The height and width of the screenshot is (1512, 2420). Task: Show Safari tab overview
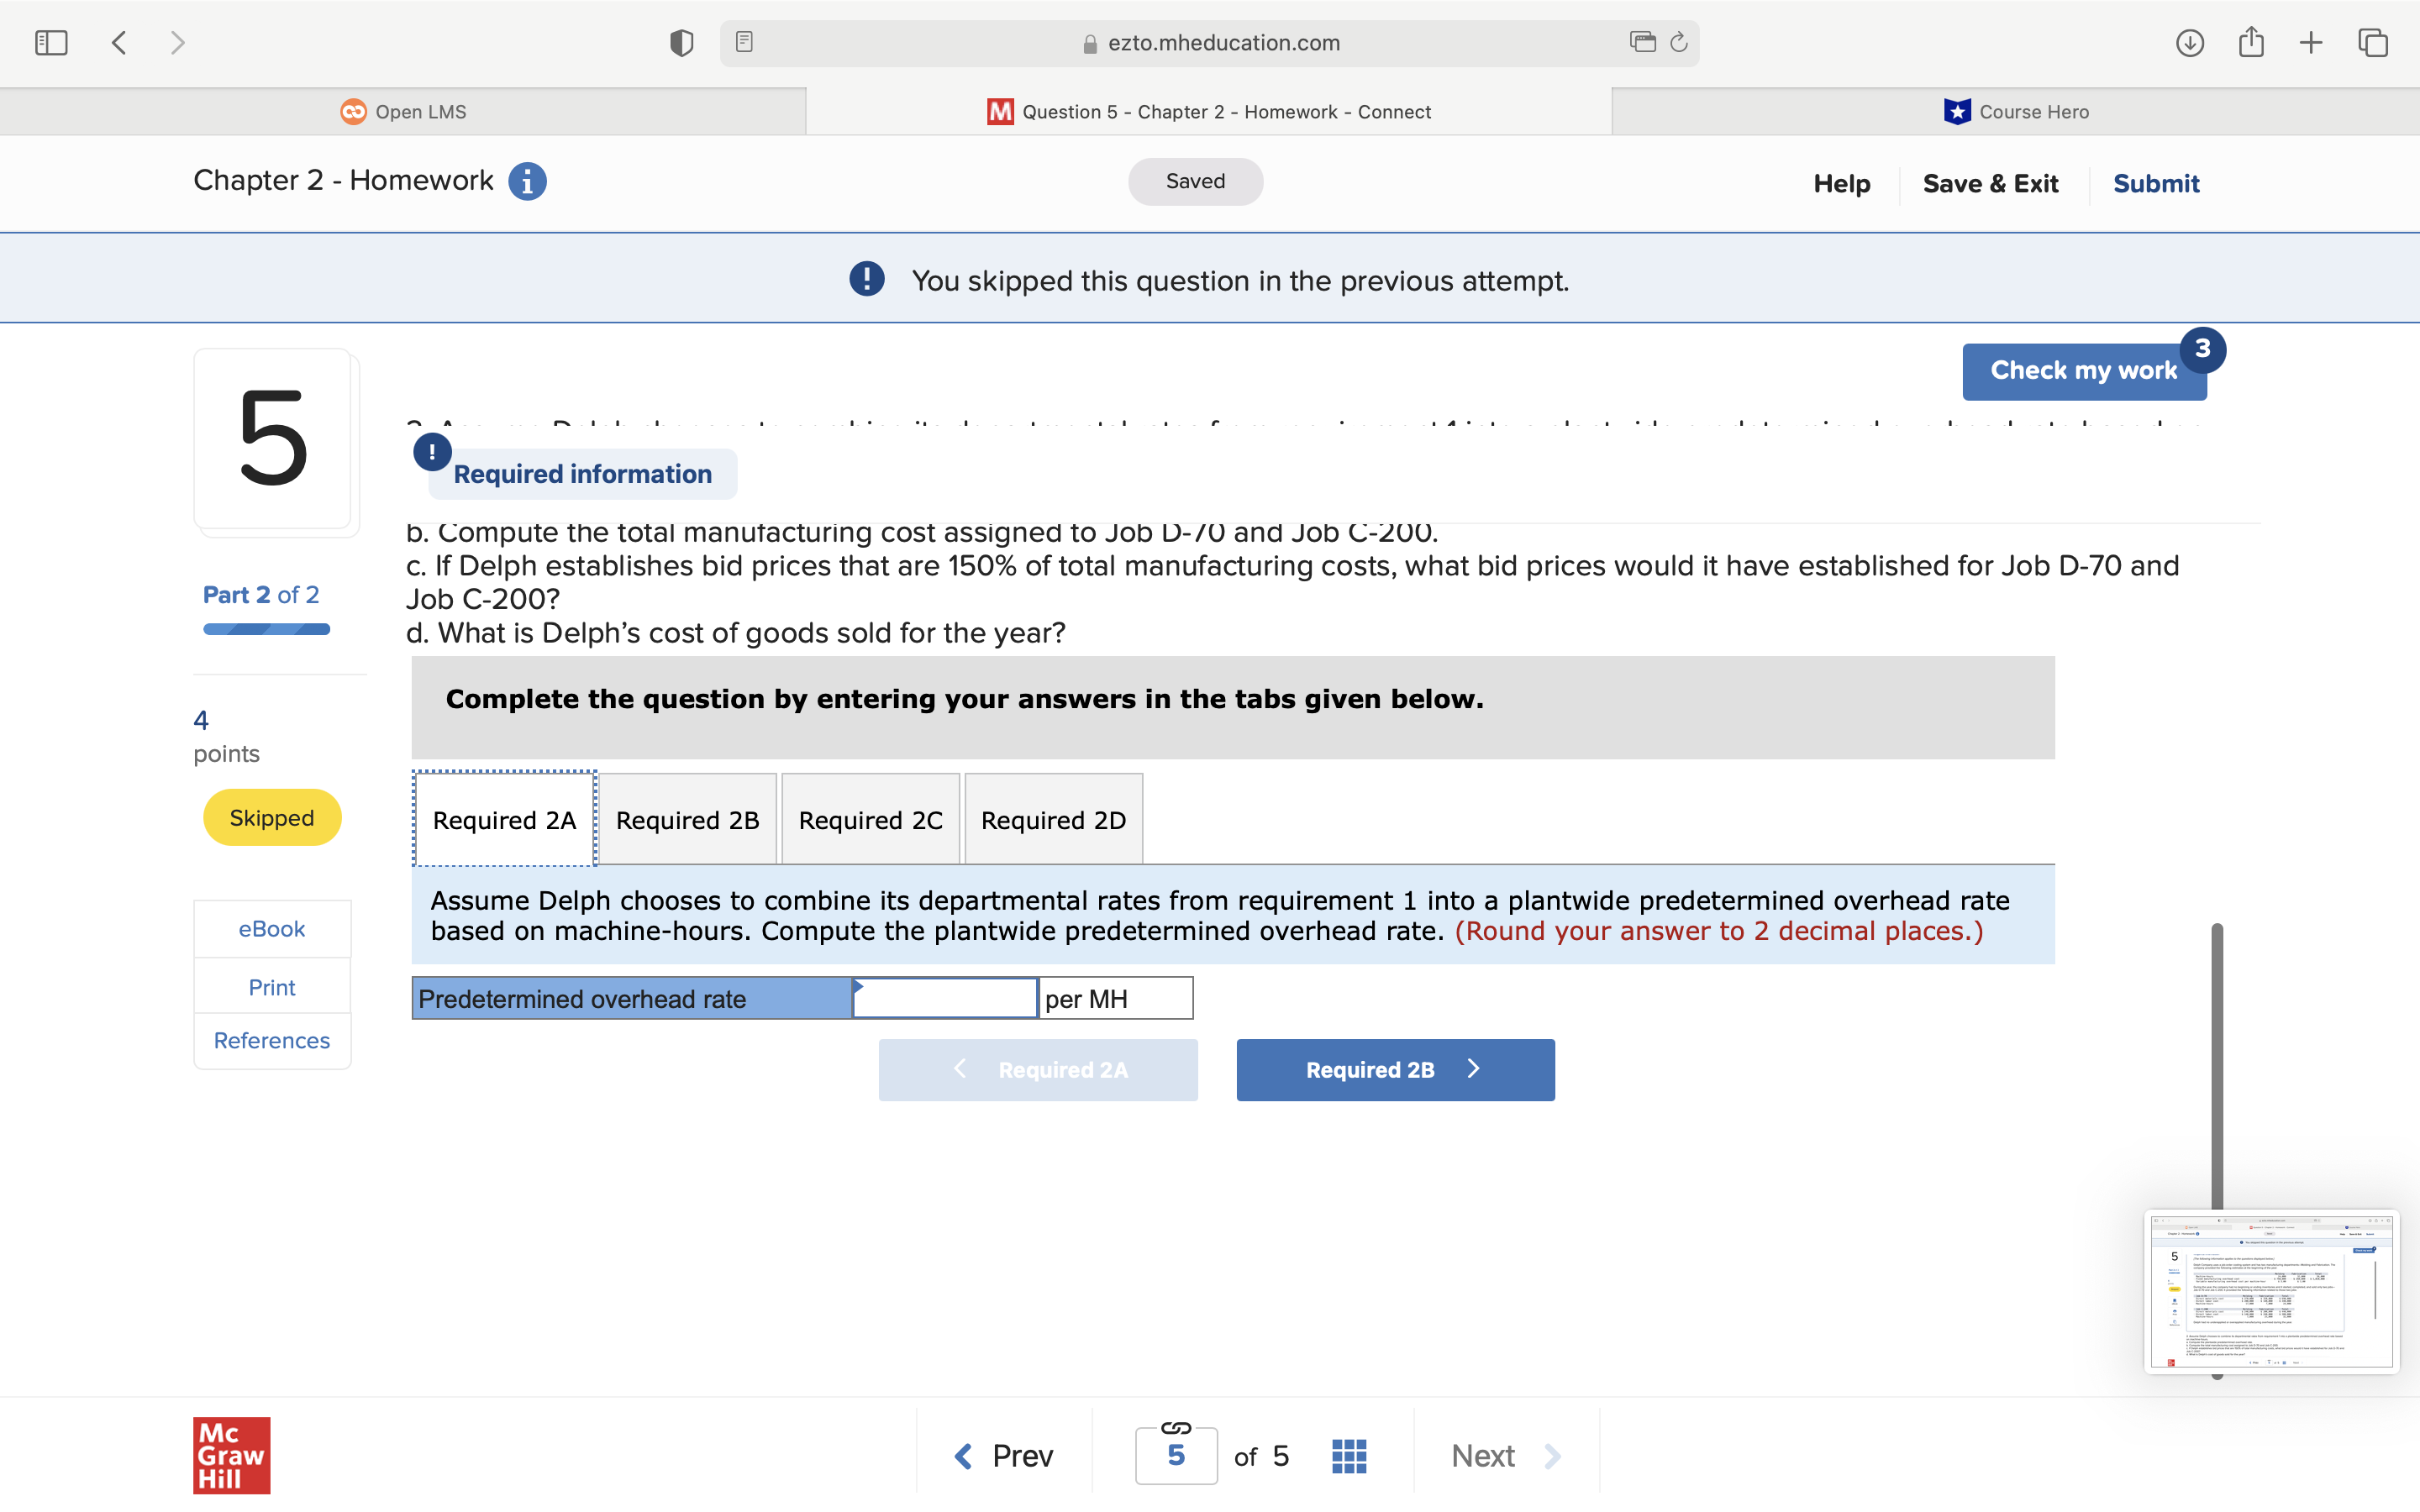(x=2373, y=43)
